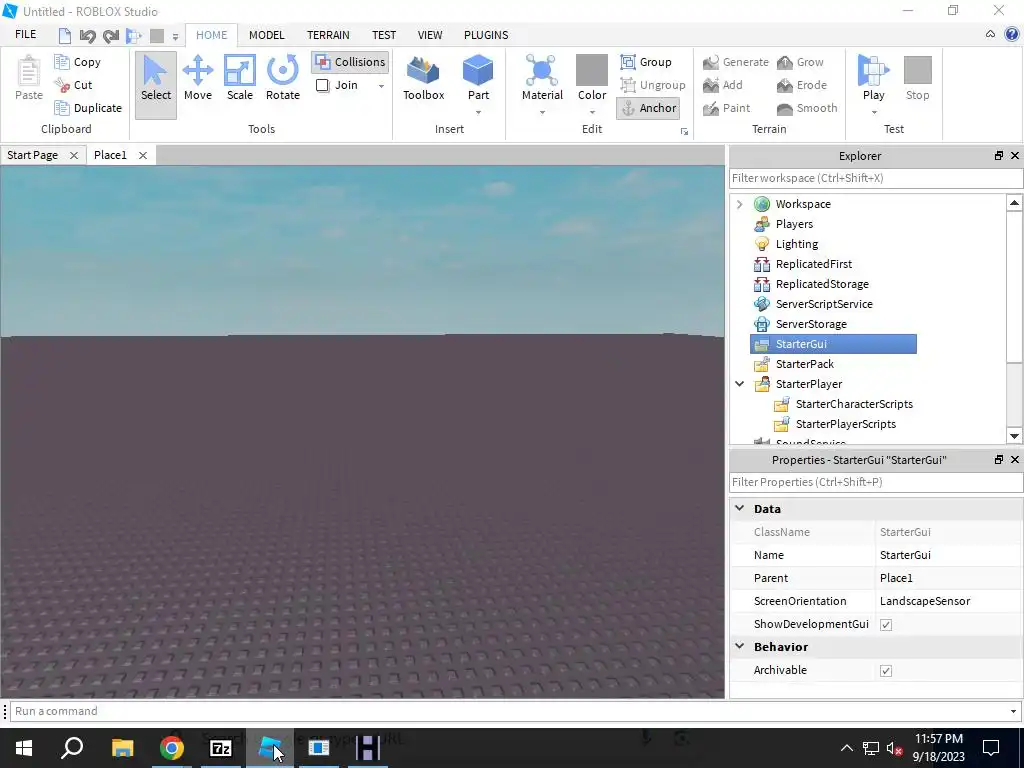
Task: Pick the Rotate tool
Action: [283, 78]
